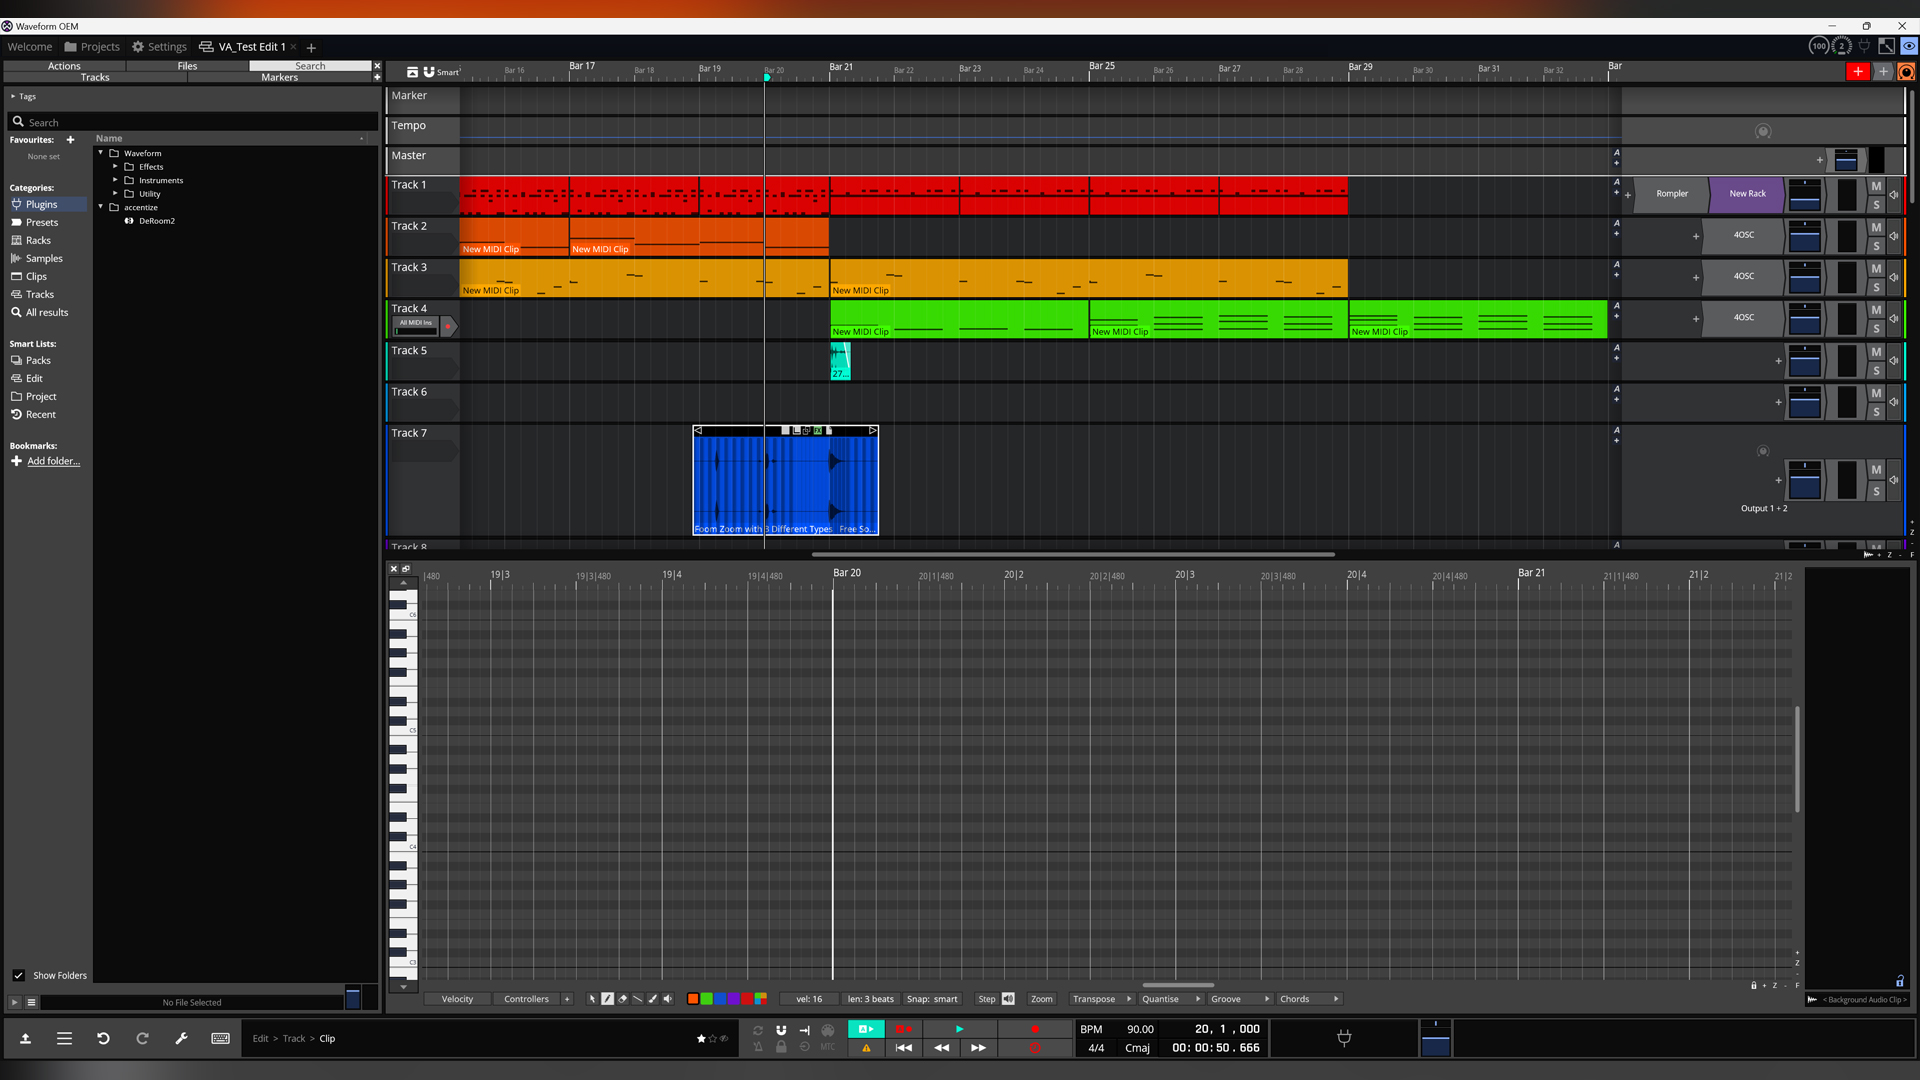Screen dimensions: 1920x1080
Task: Select the green note color swatch
Action: click(706, 999)
